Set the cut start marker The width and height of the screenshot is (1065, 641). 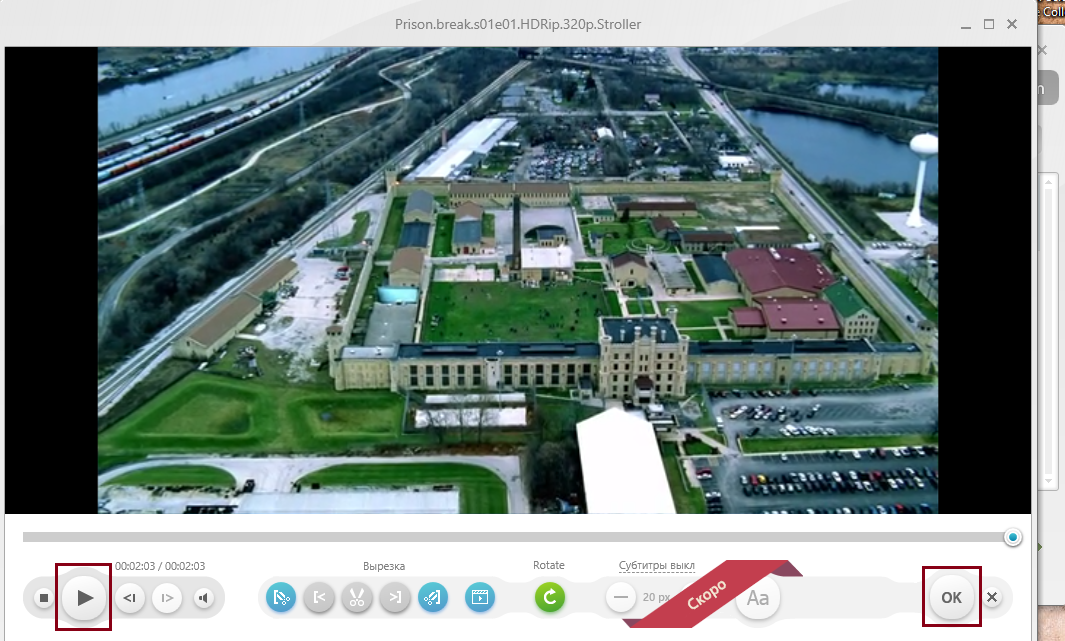click(x=319, y=598)
